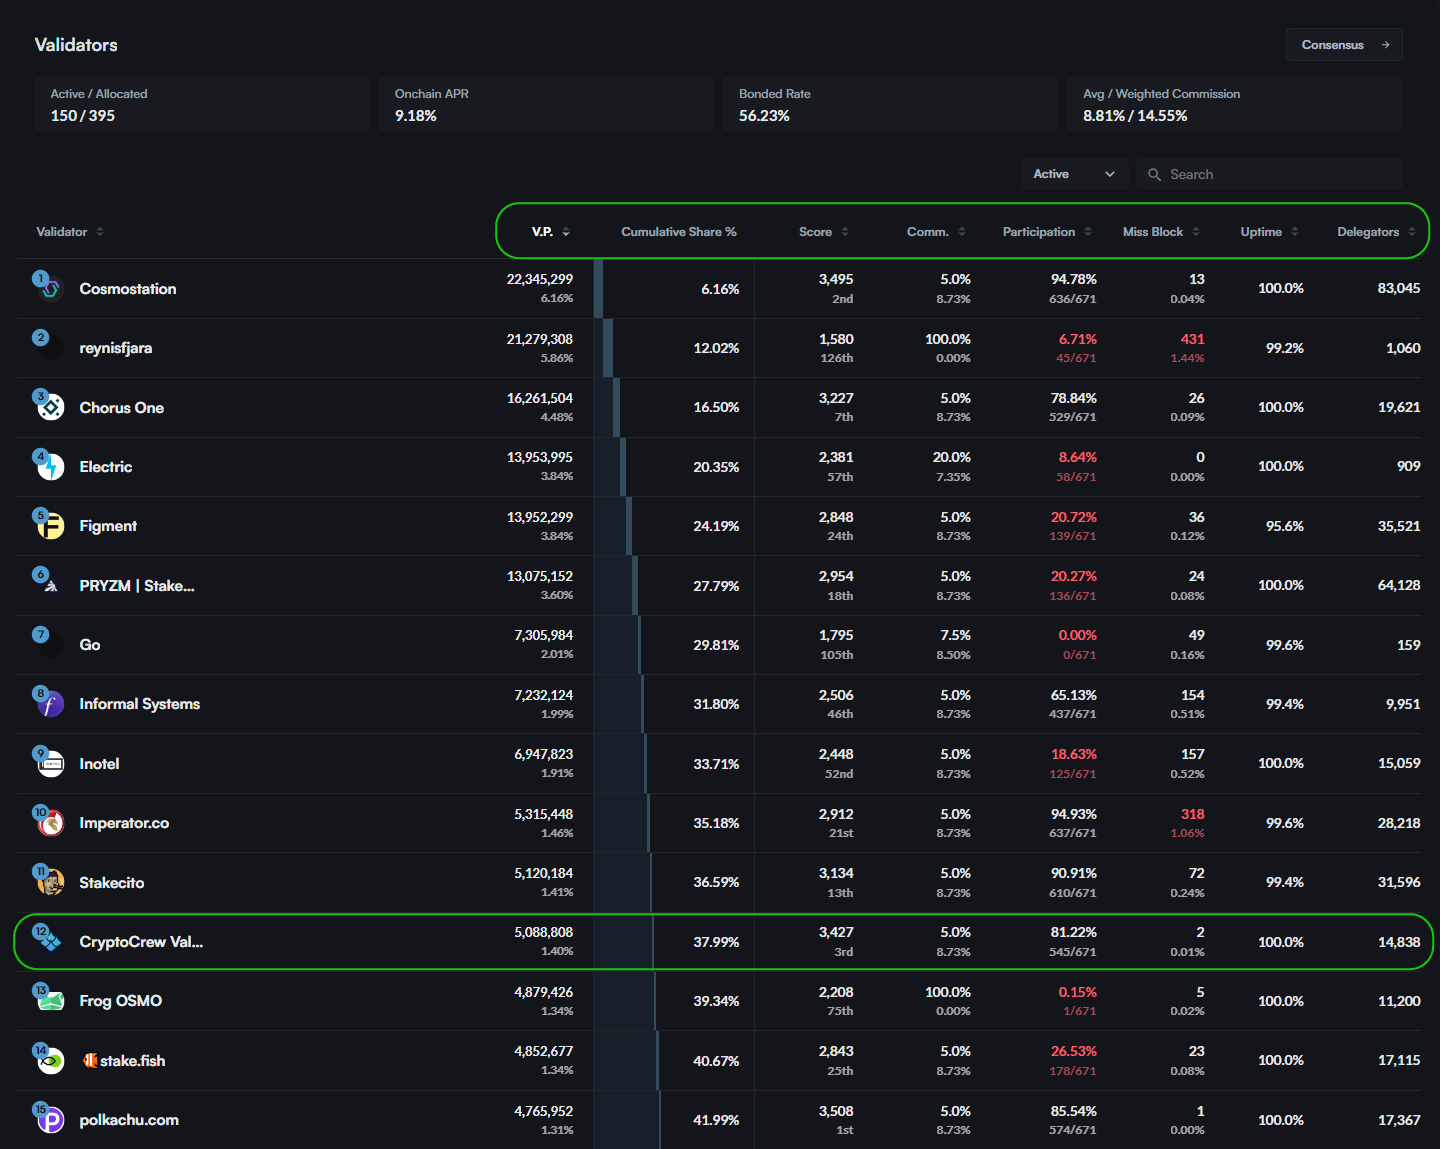Image resolution: width=1440 pixels, height=1149 pixels.
Task: Click the Active / Allocated 150 / 395 card
Action: (x=202, y=104)
